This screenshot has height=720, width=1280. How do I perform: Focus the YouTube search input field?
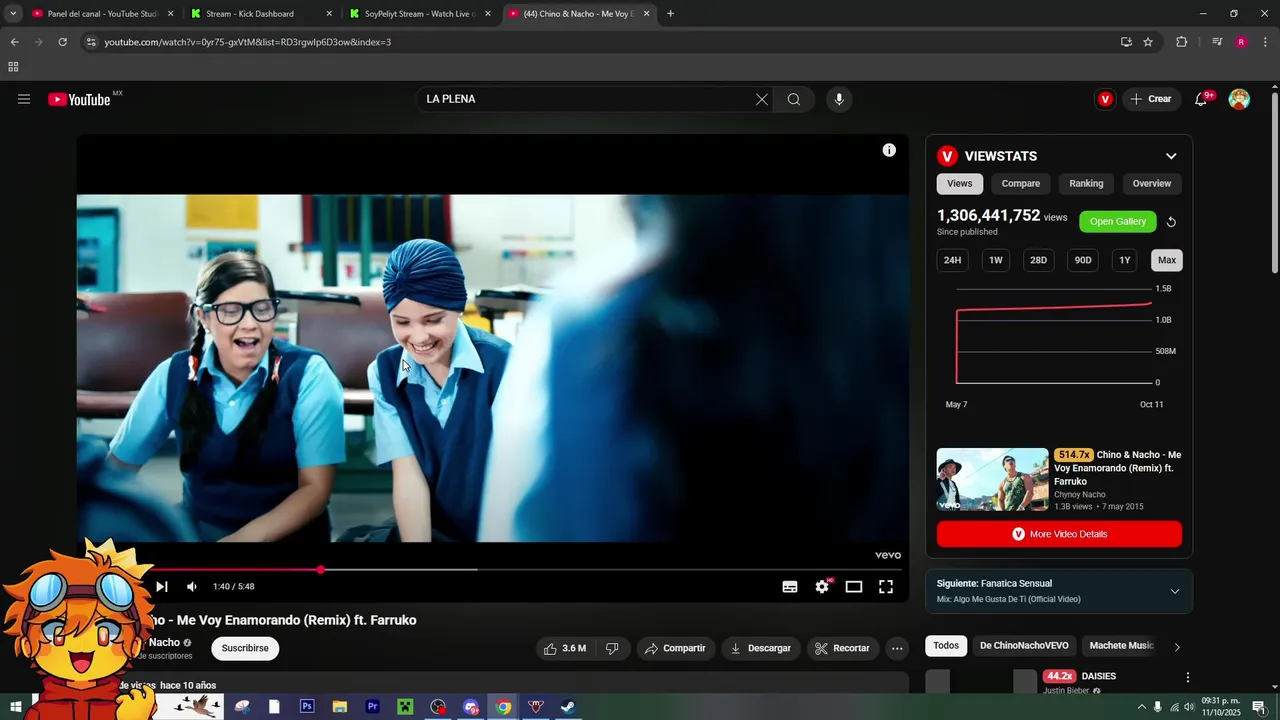[587, 99]
